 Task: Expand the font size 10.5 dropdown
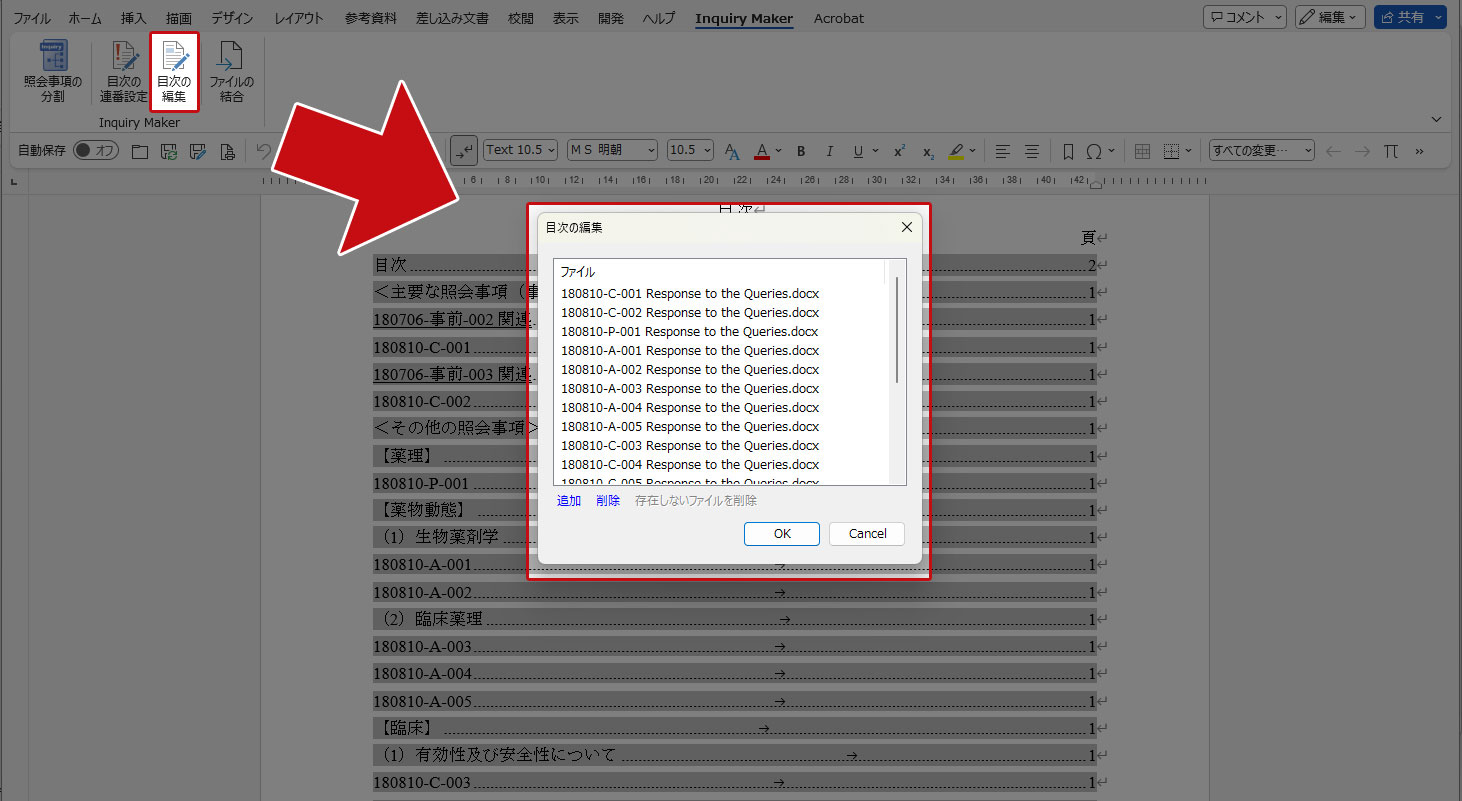(690, 150)
